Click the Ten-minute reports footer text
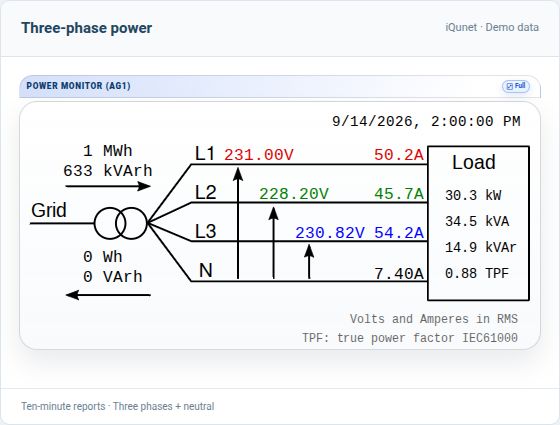The width and height of the screenshot is (560, 425). coord(118,406)
